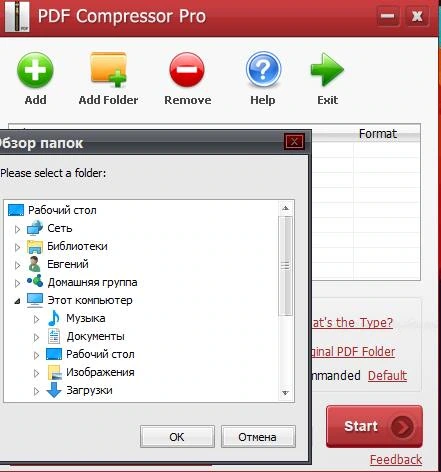
Task: Select the Музыка music note icon
Action: click(x=54, y=318)
